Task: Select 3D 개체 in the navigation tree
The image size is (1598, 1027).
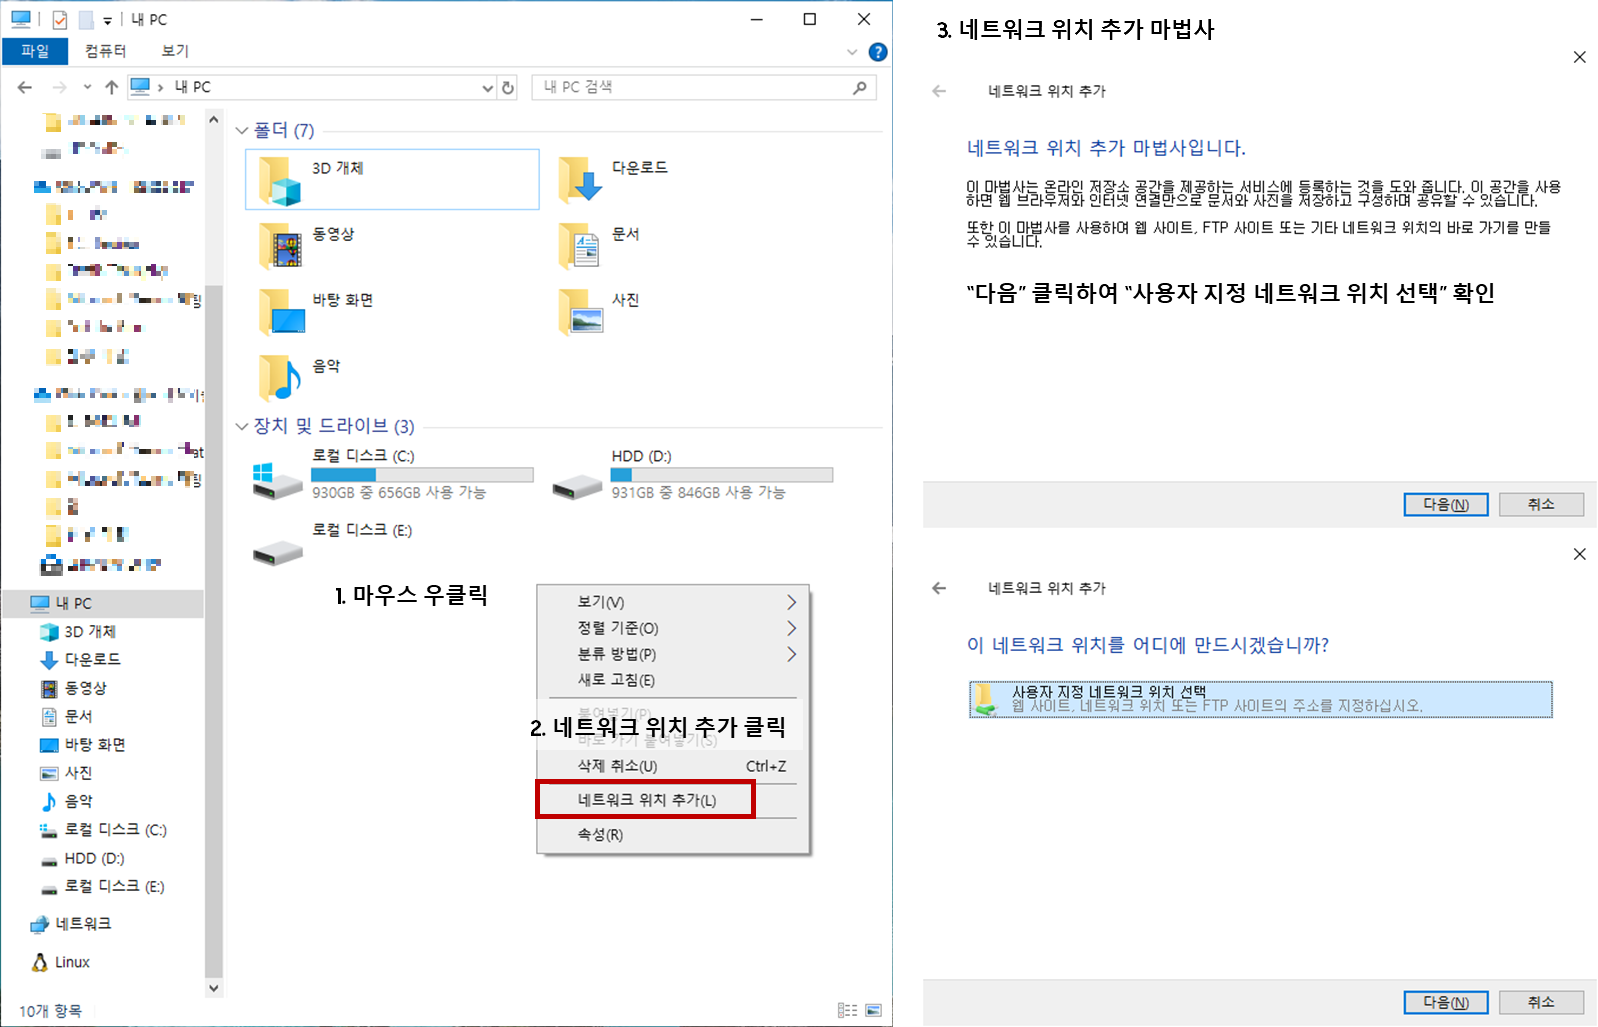Action: [x=90, y=632]
